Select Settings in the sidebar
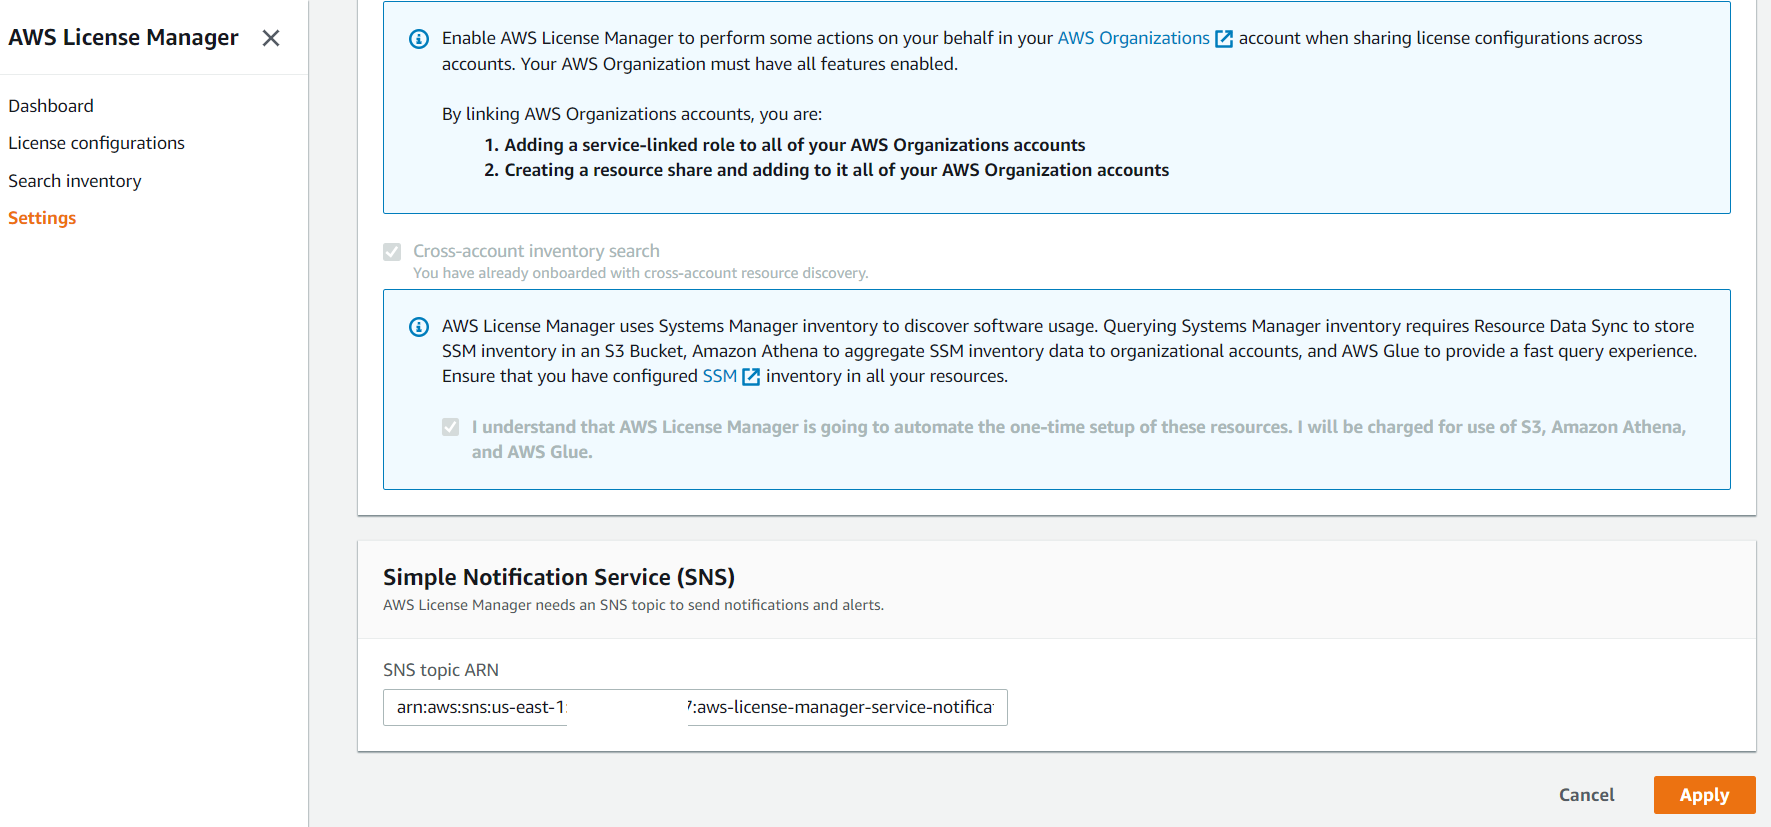Image resolution: width=1771 pixels, height=827 pixels. [x=42, y=218]
